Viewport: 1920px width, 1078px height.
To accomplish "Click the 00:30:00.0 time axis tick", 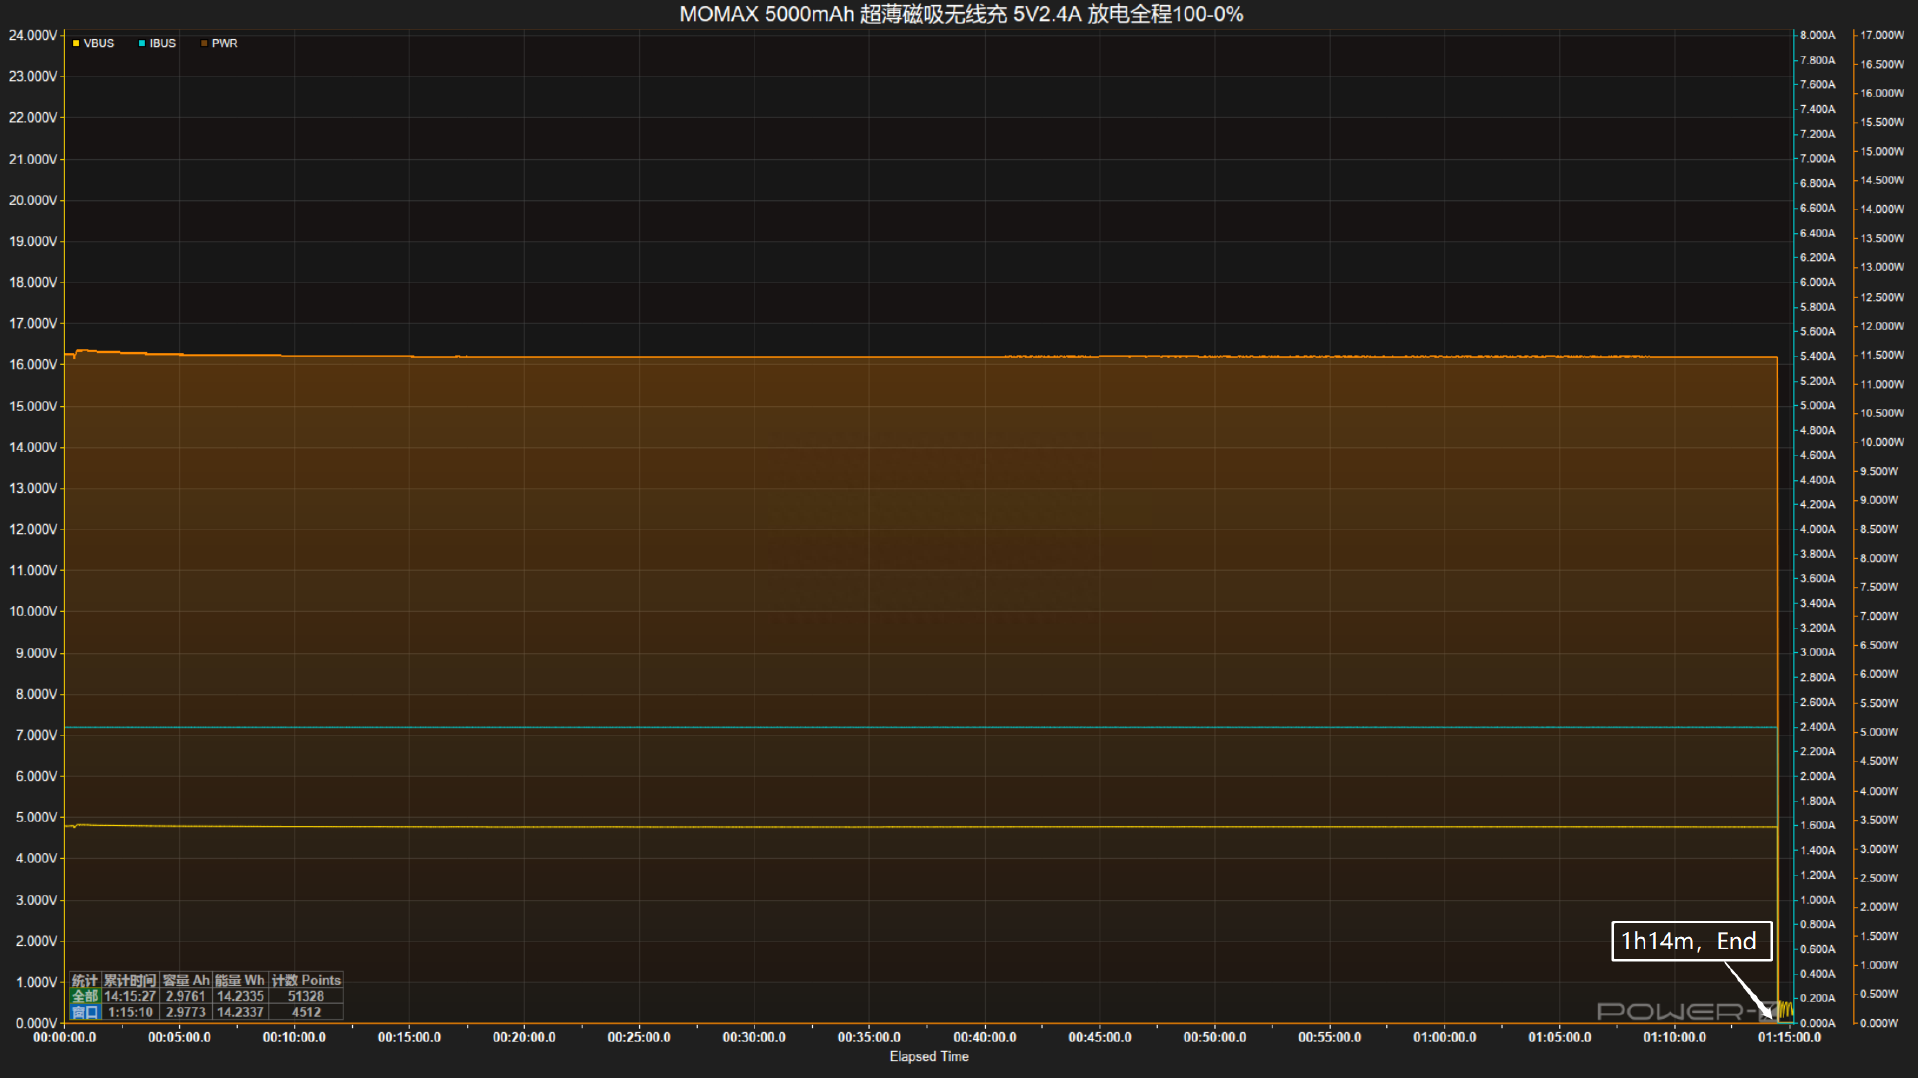I will 754,1037.
